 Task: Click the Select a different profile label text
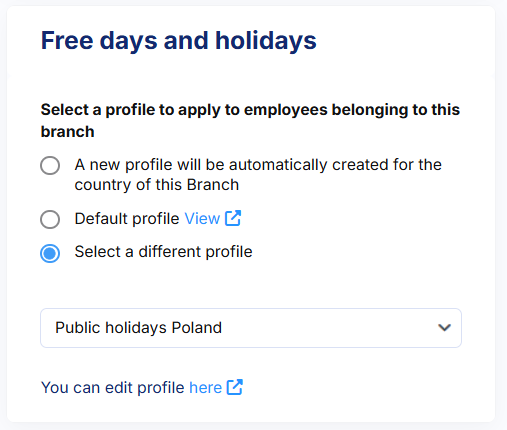[163, 252]
